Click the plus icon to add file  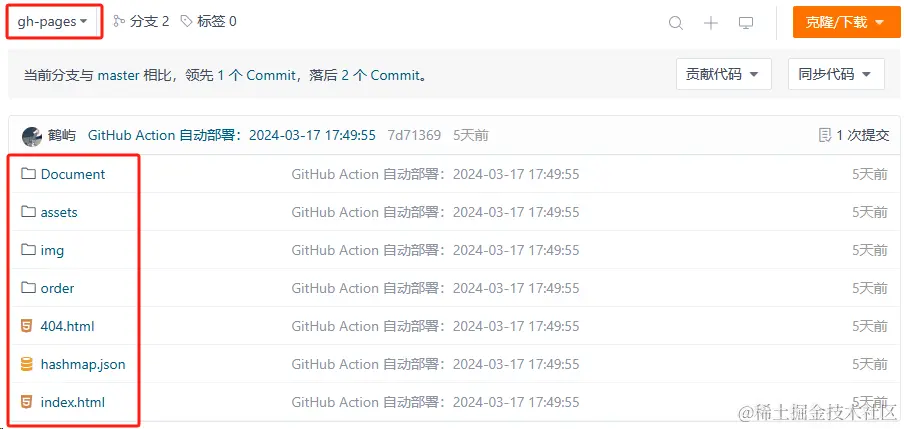coord(711,23)
